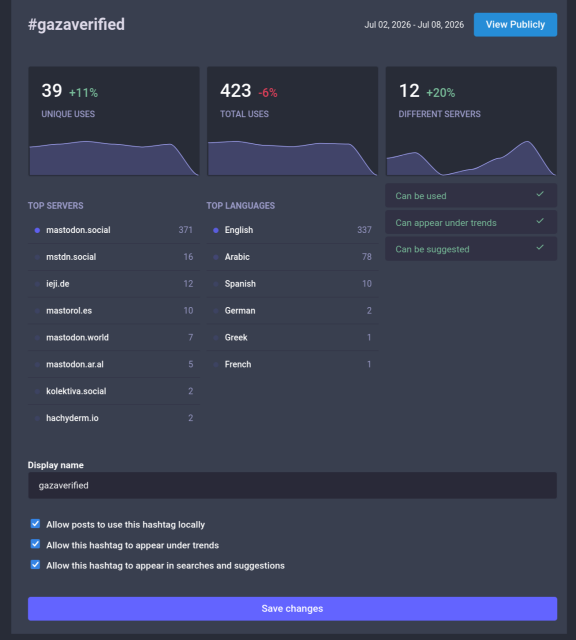The width and height of the screenshot is (576, 640).
Task: Click the 337 count for English
Action: pyautogui.click(x=364, y=230)
